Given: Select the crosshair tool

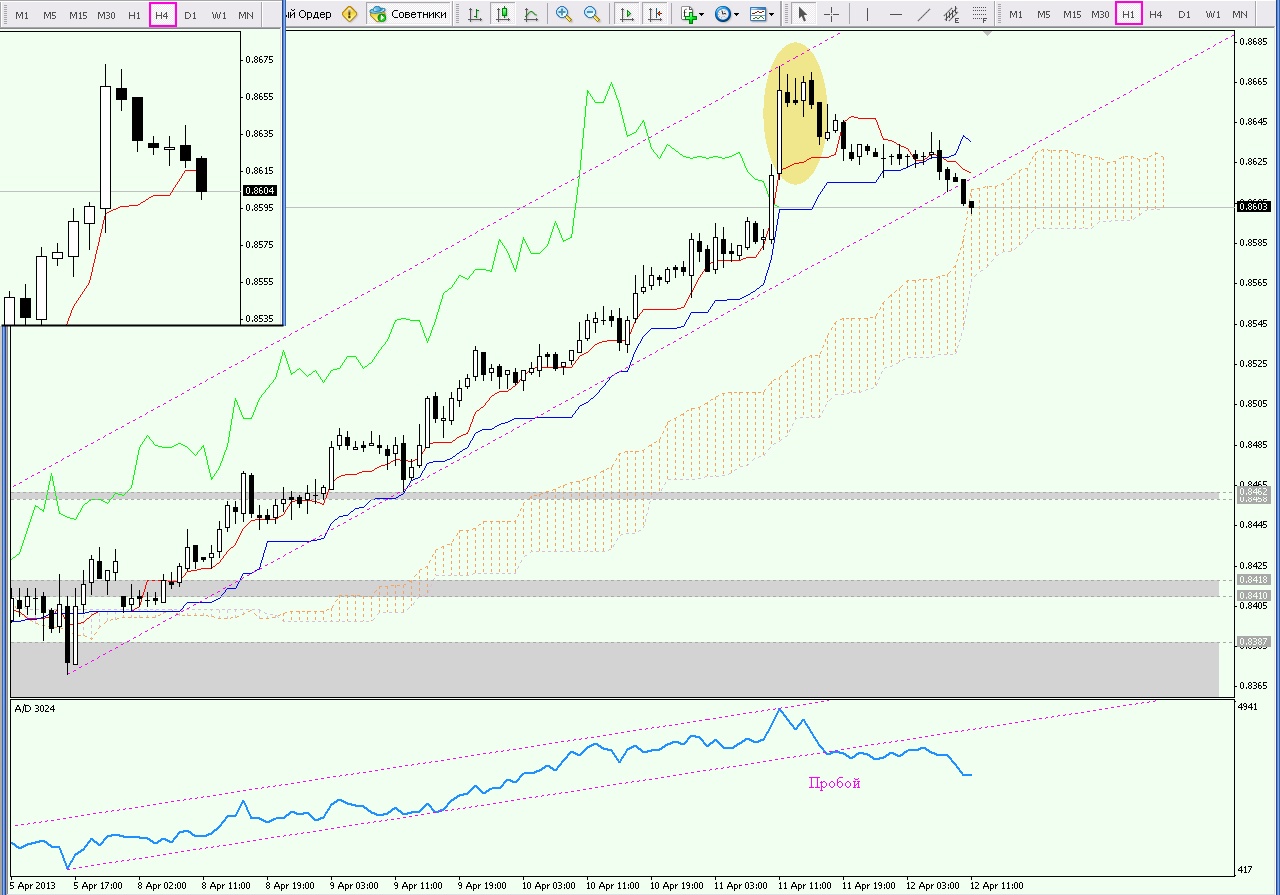Looking at the screenshot, I should (x=831, y=14).
